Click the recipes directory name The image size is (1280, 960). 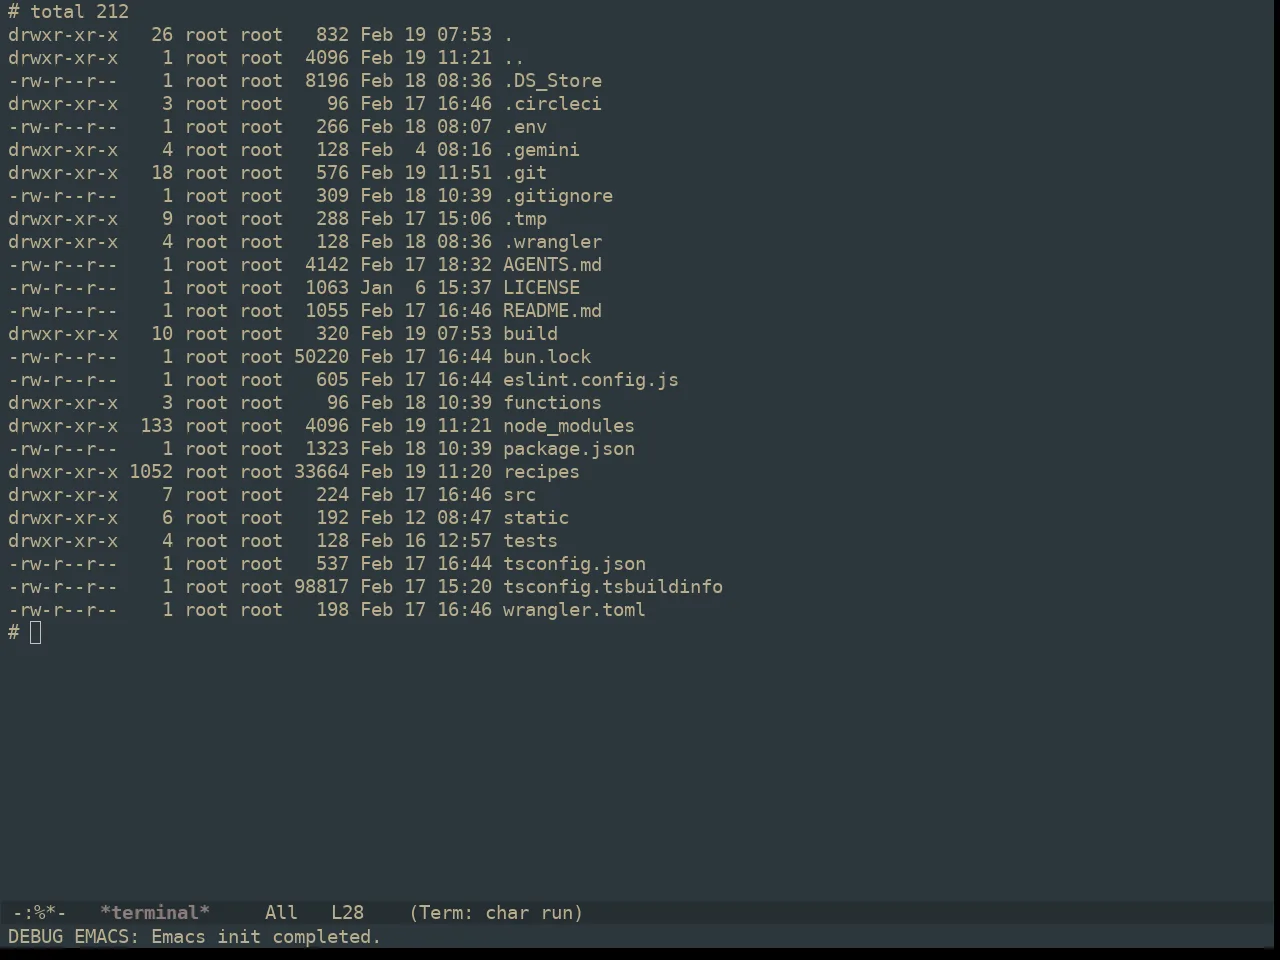pos(541,472)
